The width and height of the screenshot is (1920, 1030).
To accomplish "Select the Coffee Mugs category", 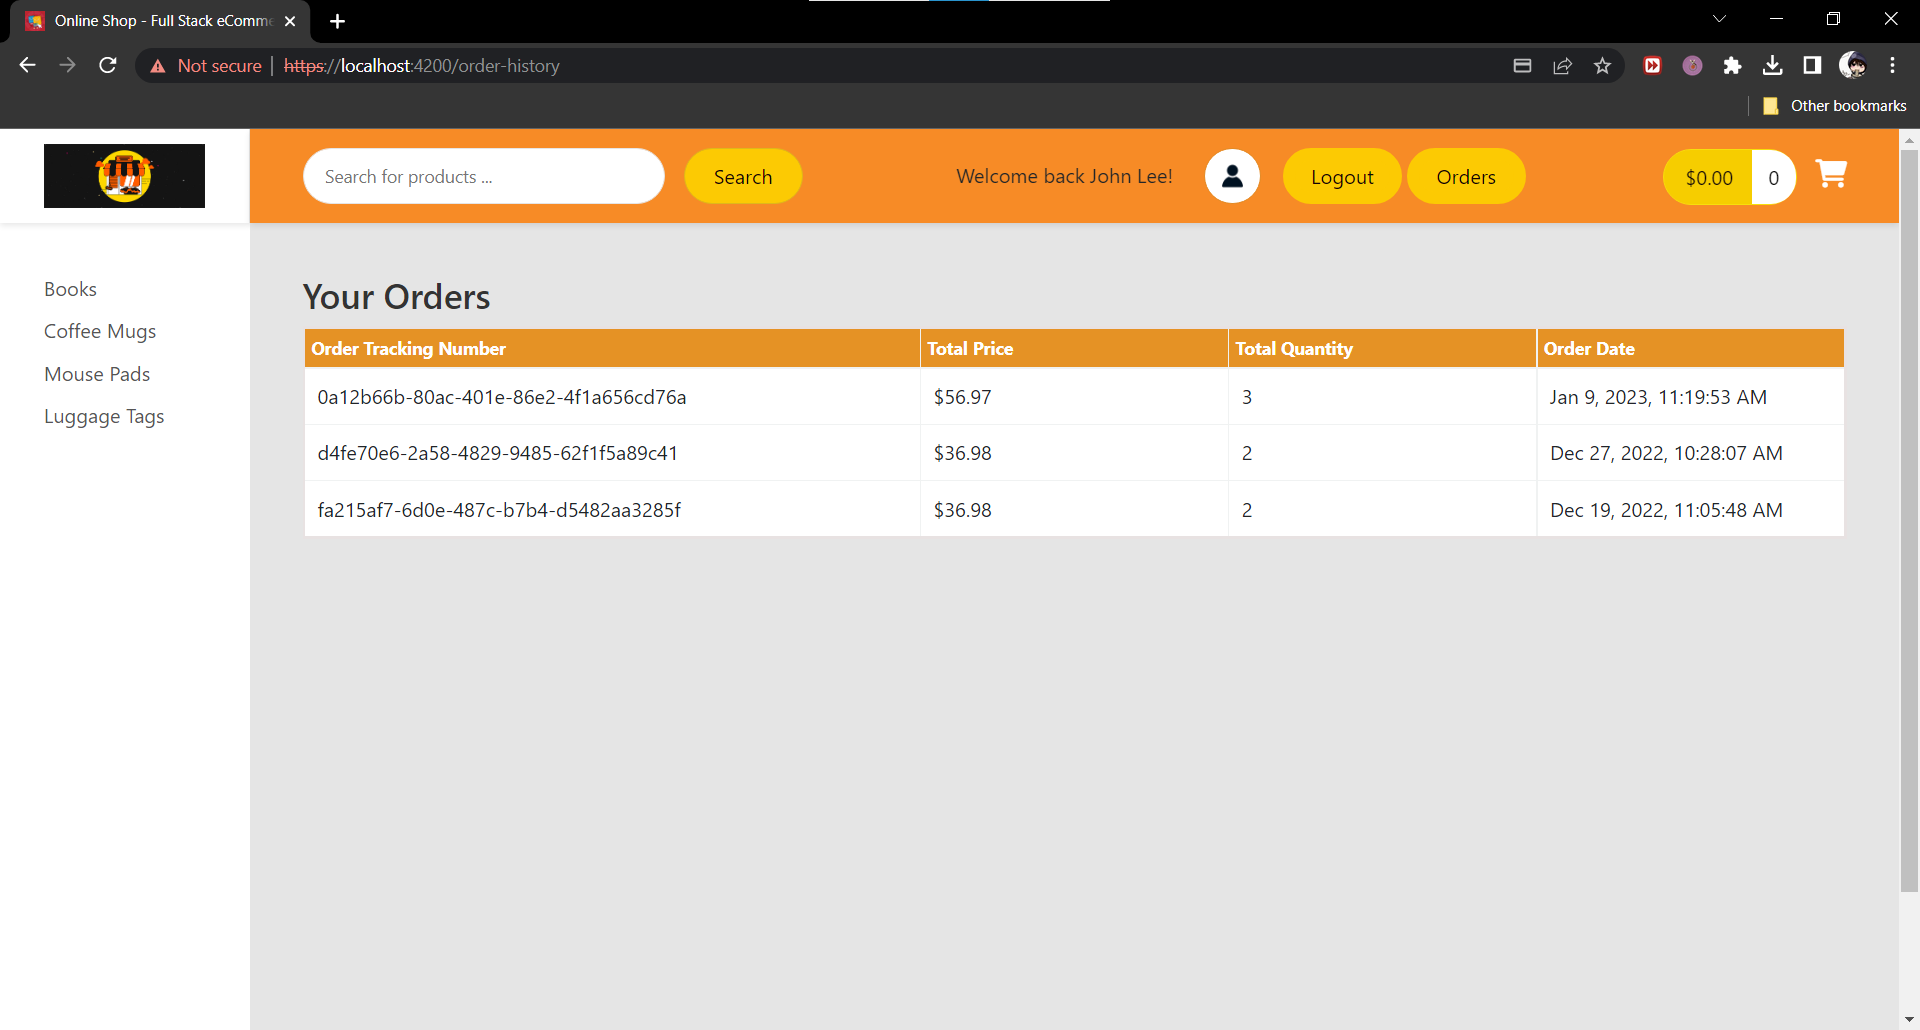I will (100, 331).
